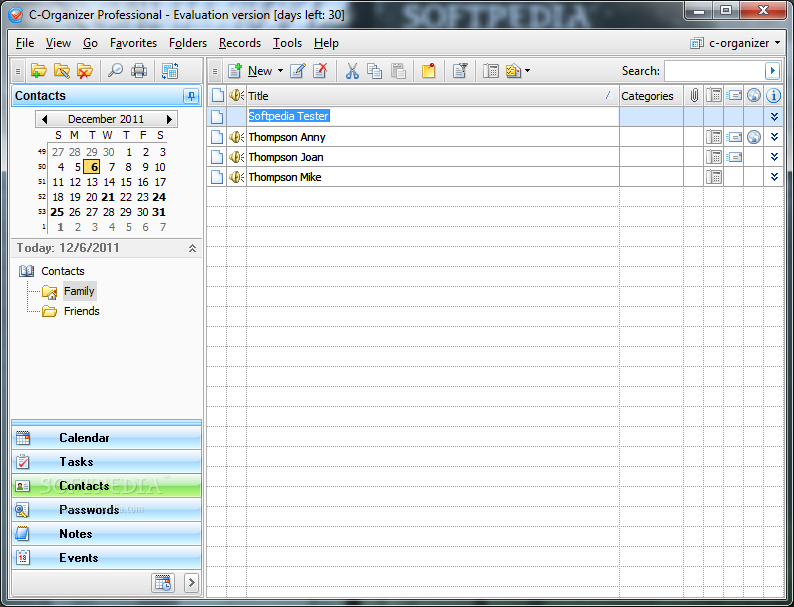
Task: Switch to the Tasks section
Action: point(106,462)
